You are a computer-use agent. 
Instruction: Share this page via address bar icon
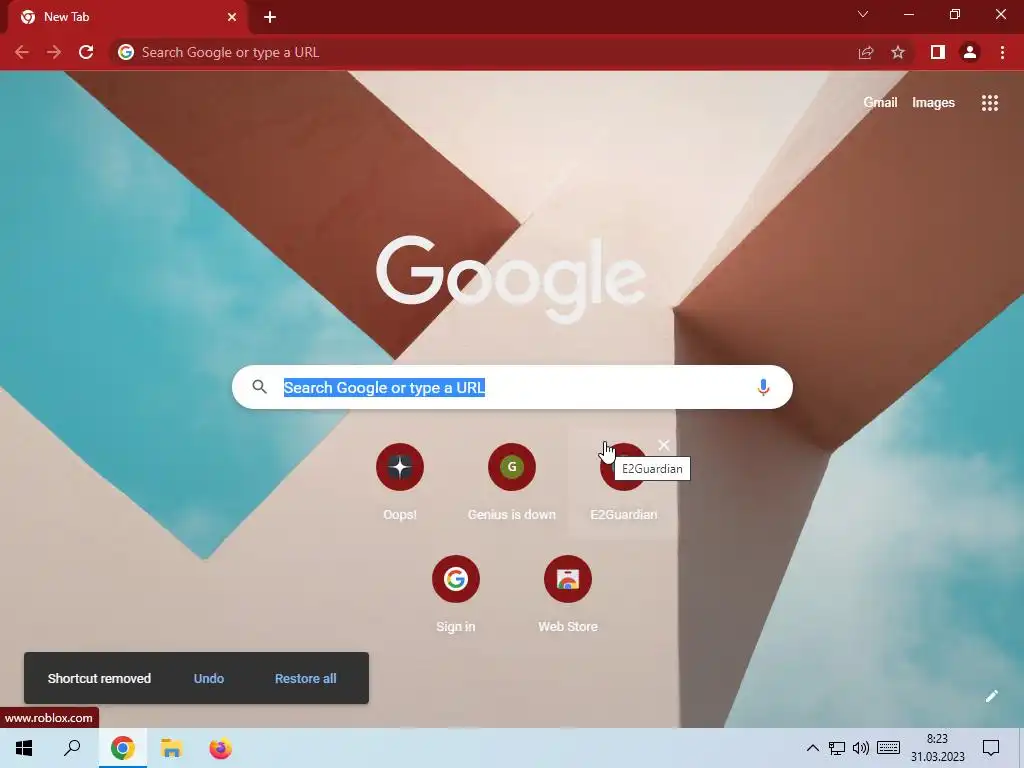pos(866,52)
